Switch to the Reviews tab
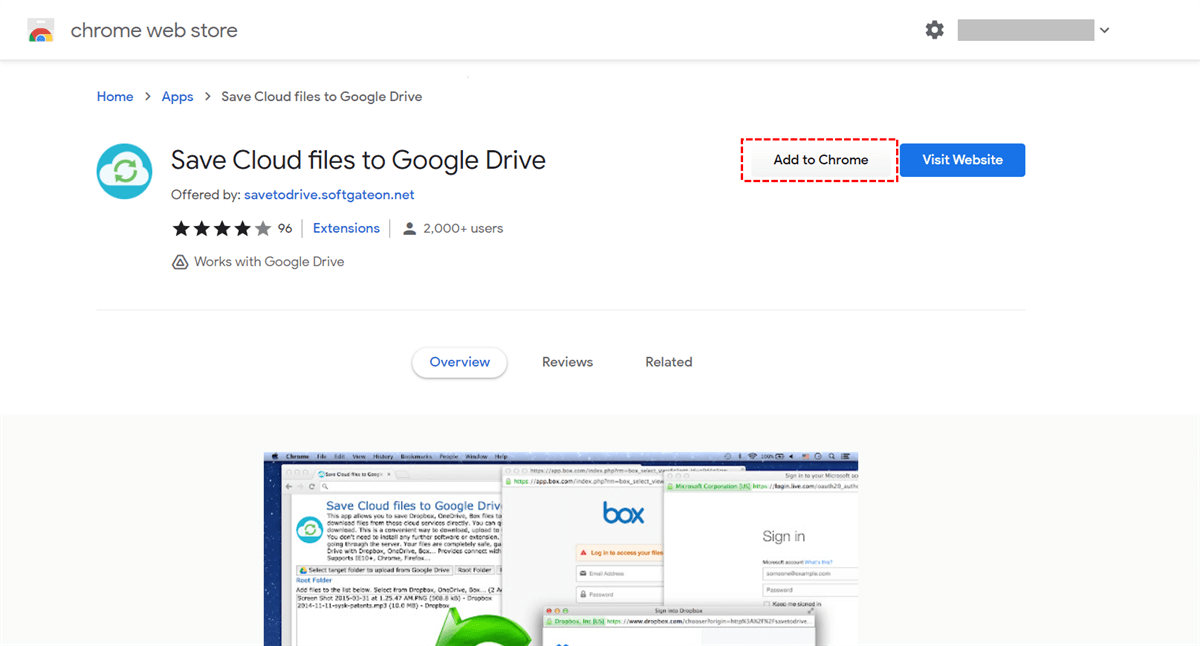1200x646 pixels. point(567,362)
